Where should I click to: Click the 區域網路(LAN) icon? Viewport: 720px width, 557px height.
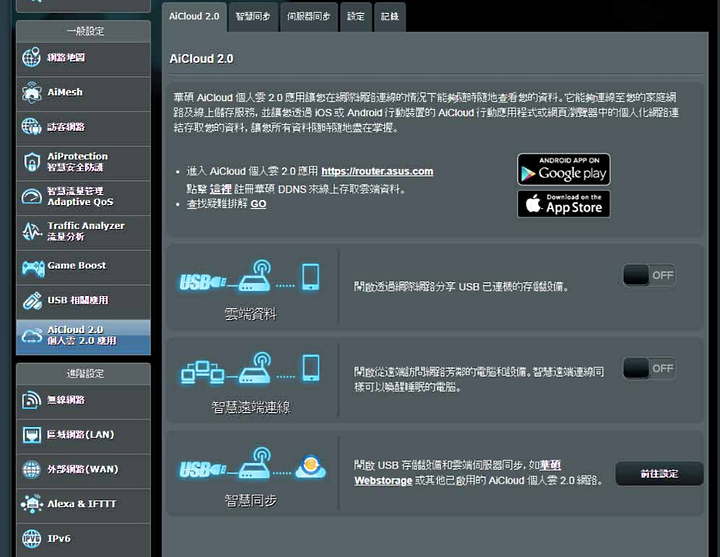(31, 435)
